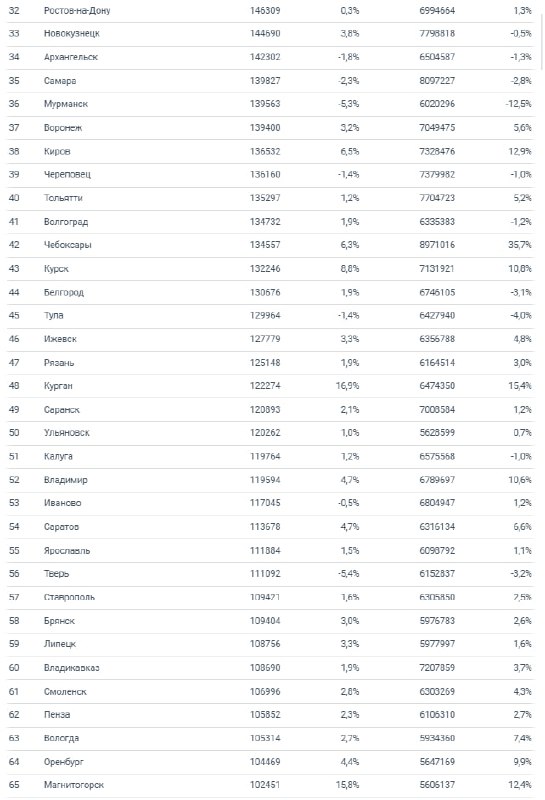This screenshot has height=800, width=545.
Task: Select the Киров row
Action: (x=270, y=151)
